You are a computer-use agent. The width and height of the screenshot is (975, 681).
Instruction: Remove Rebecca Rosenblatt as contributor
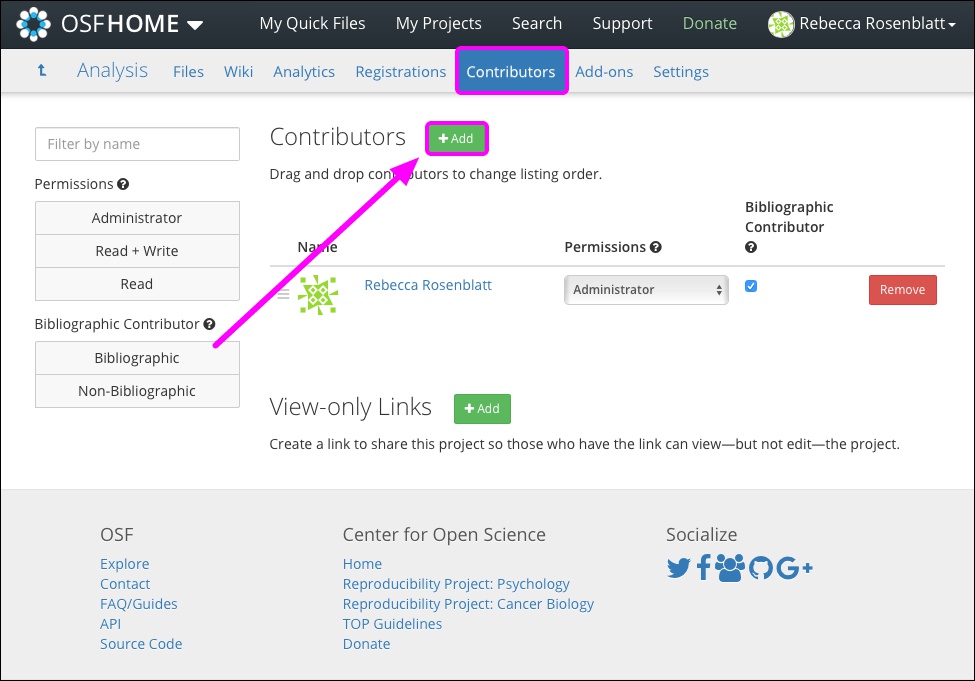[x=902, y=290]
